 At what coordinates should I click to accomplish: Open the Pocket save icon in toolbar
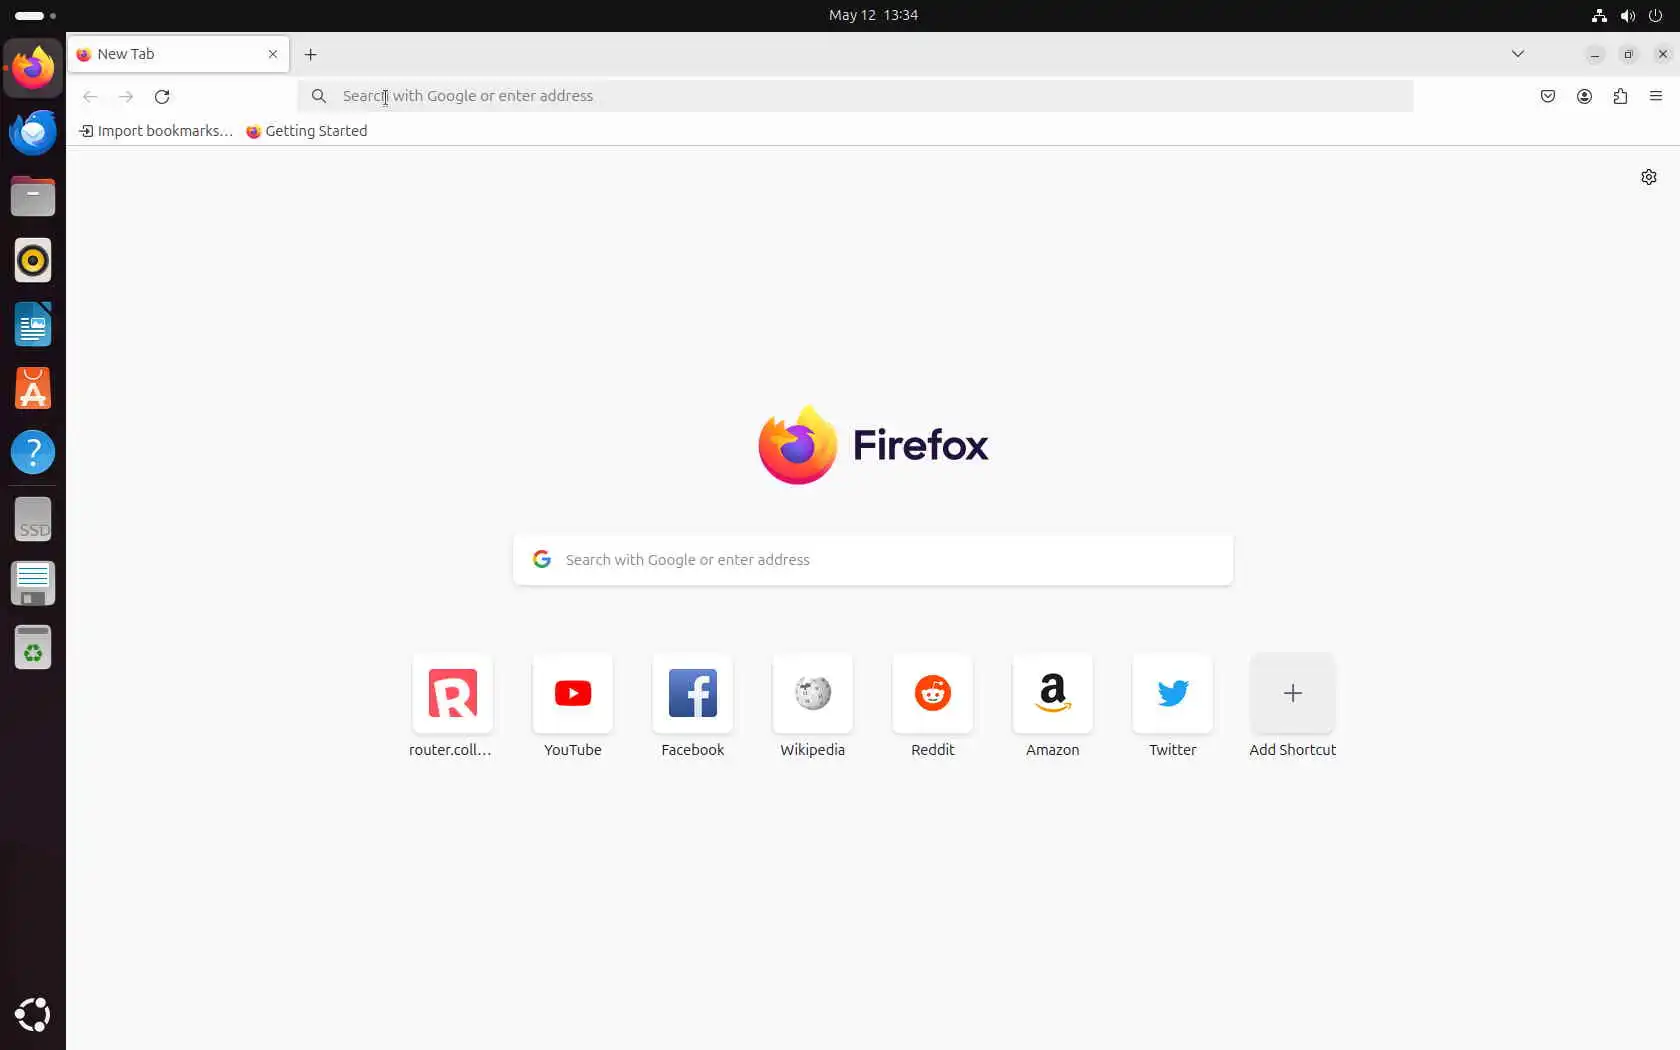click(1548, 96)
